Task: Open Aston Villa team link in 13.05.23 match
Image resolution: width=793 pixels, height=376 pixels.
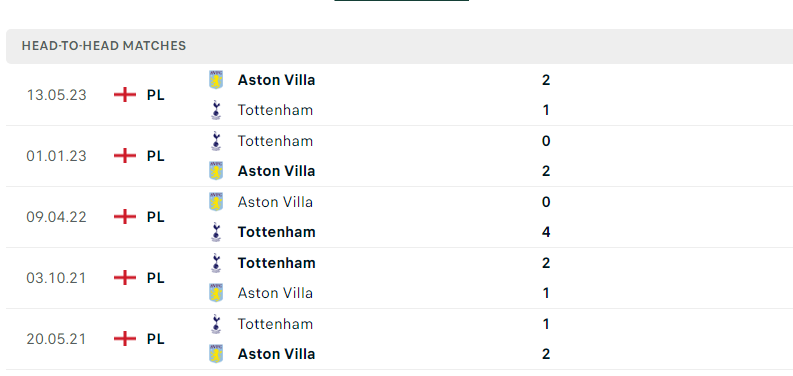Action: pyautogui.click(x=276, y=80)
